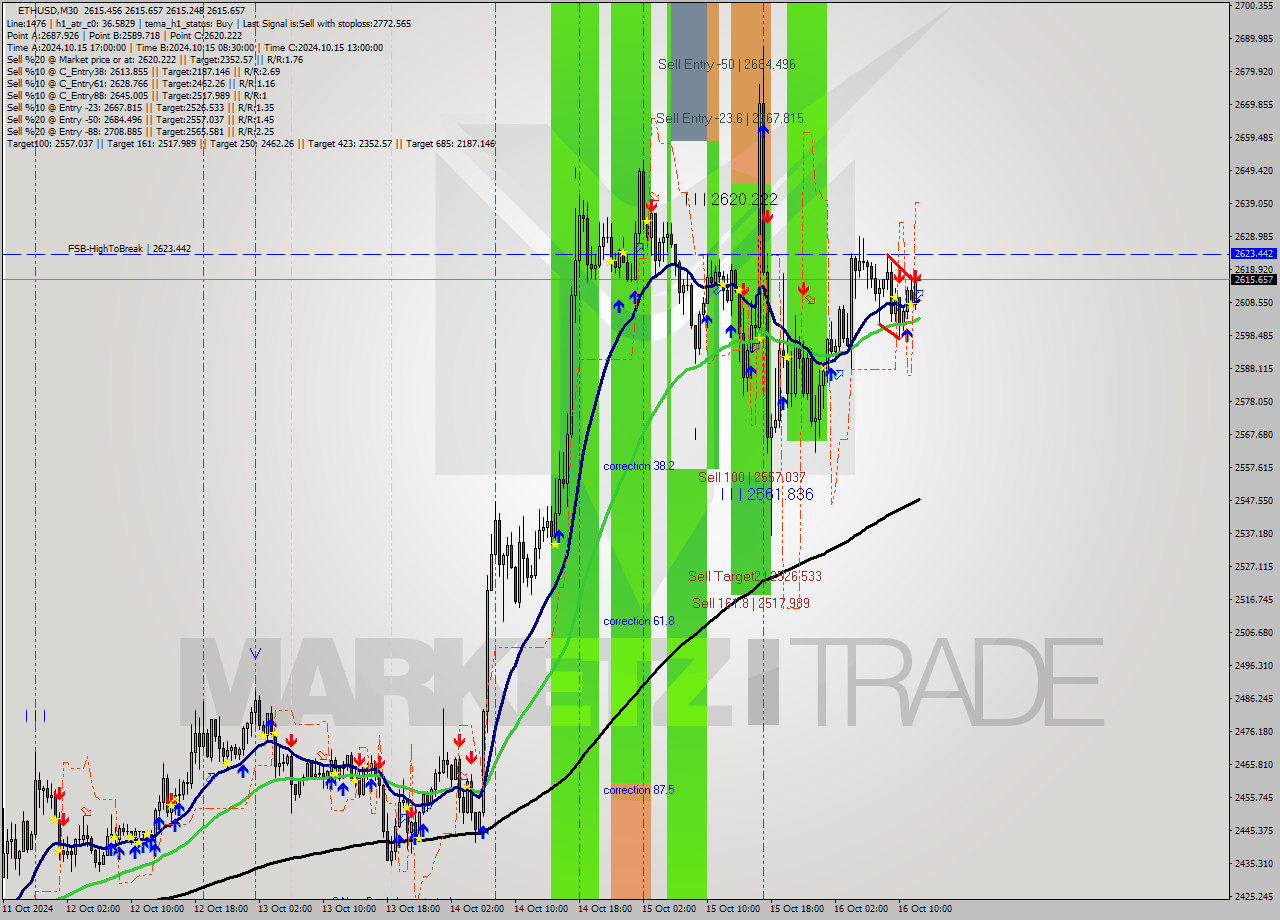Click 2425.245 on the price axis
Screen dimensions: 1280x920
coord(1254,897)
